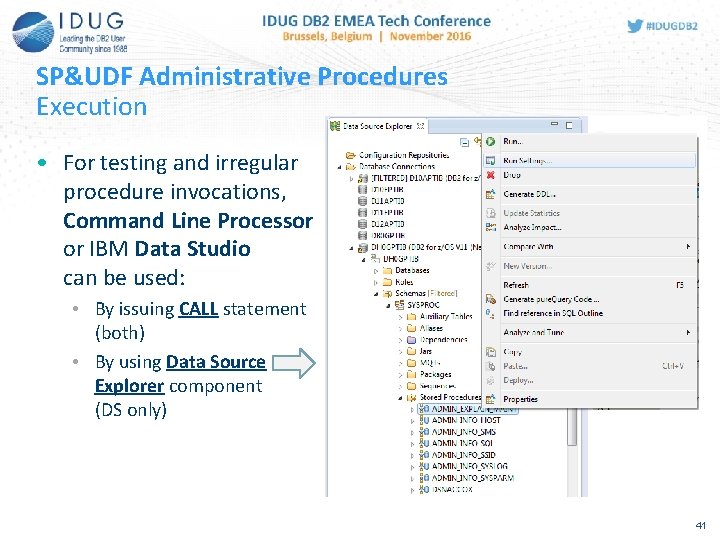Viewport: 720px width, 540px height.
Task: Select the Data Source Explorer tab
Action: tap(378, 126)
